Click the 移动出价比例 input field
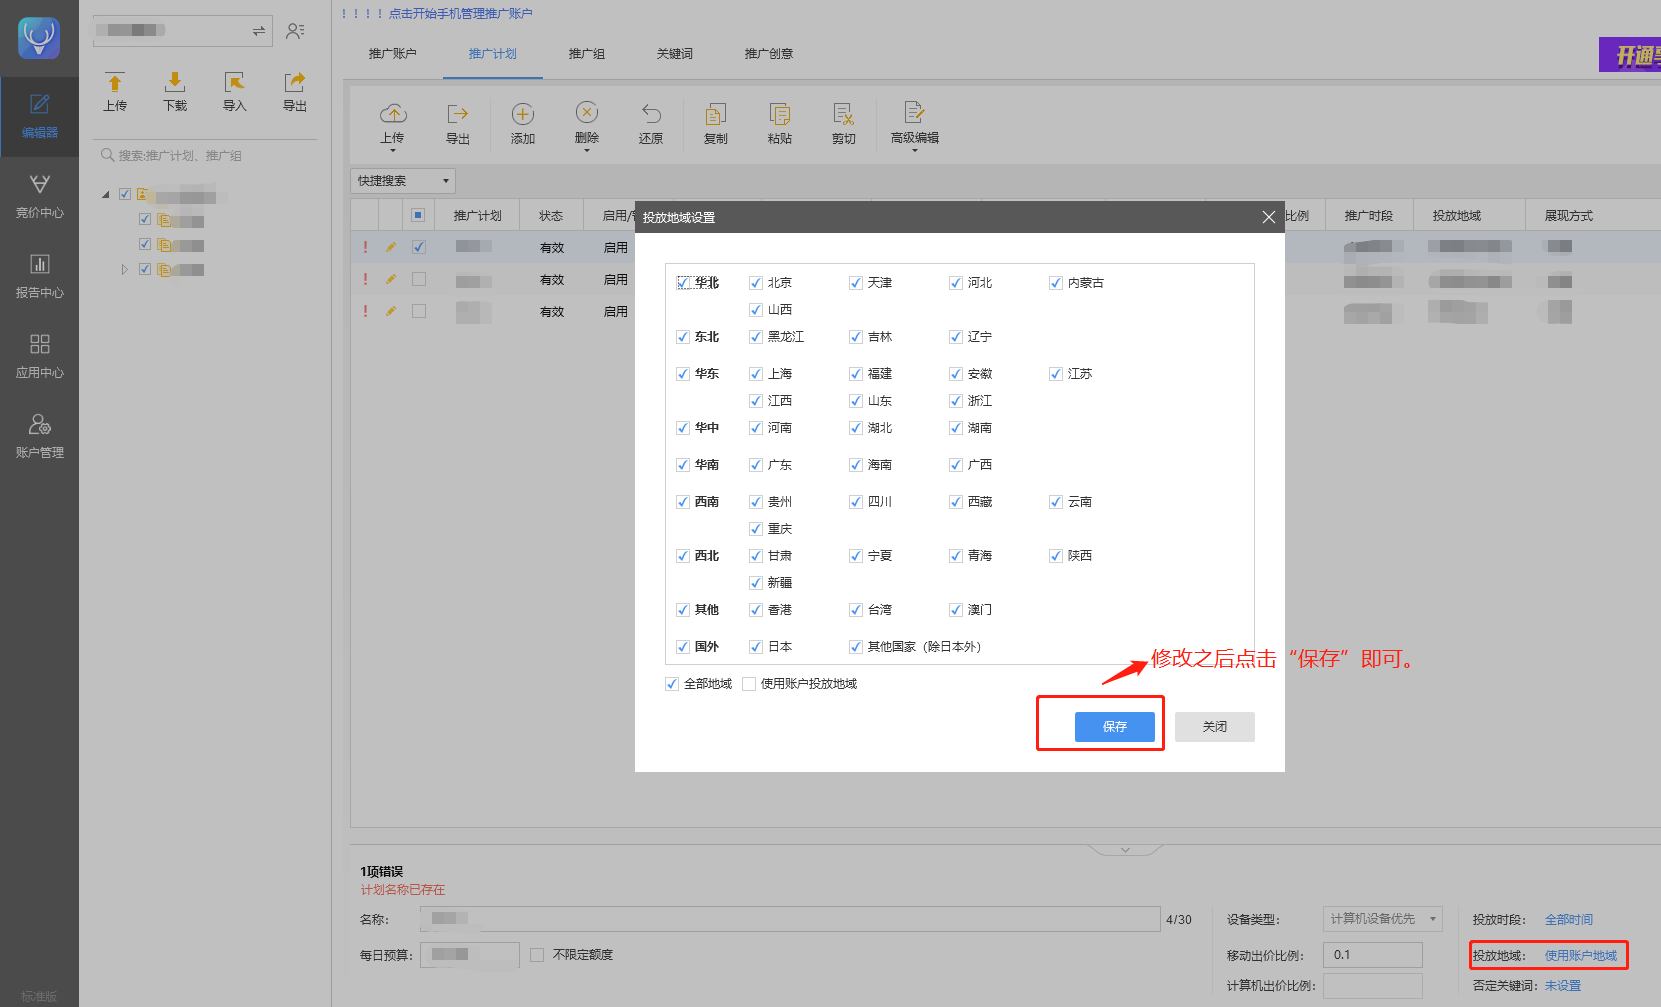This screenshot has width=1661, height=1007. click(1373, 955)
